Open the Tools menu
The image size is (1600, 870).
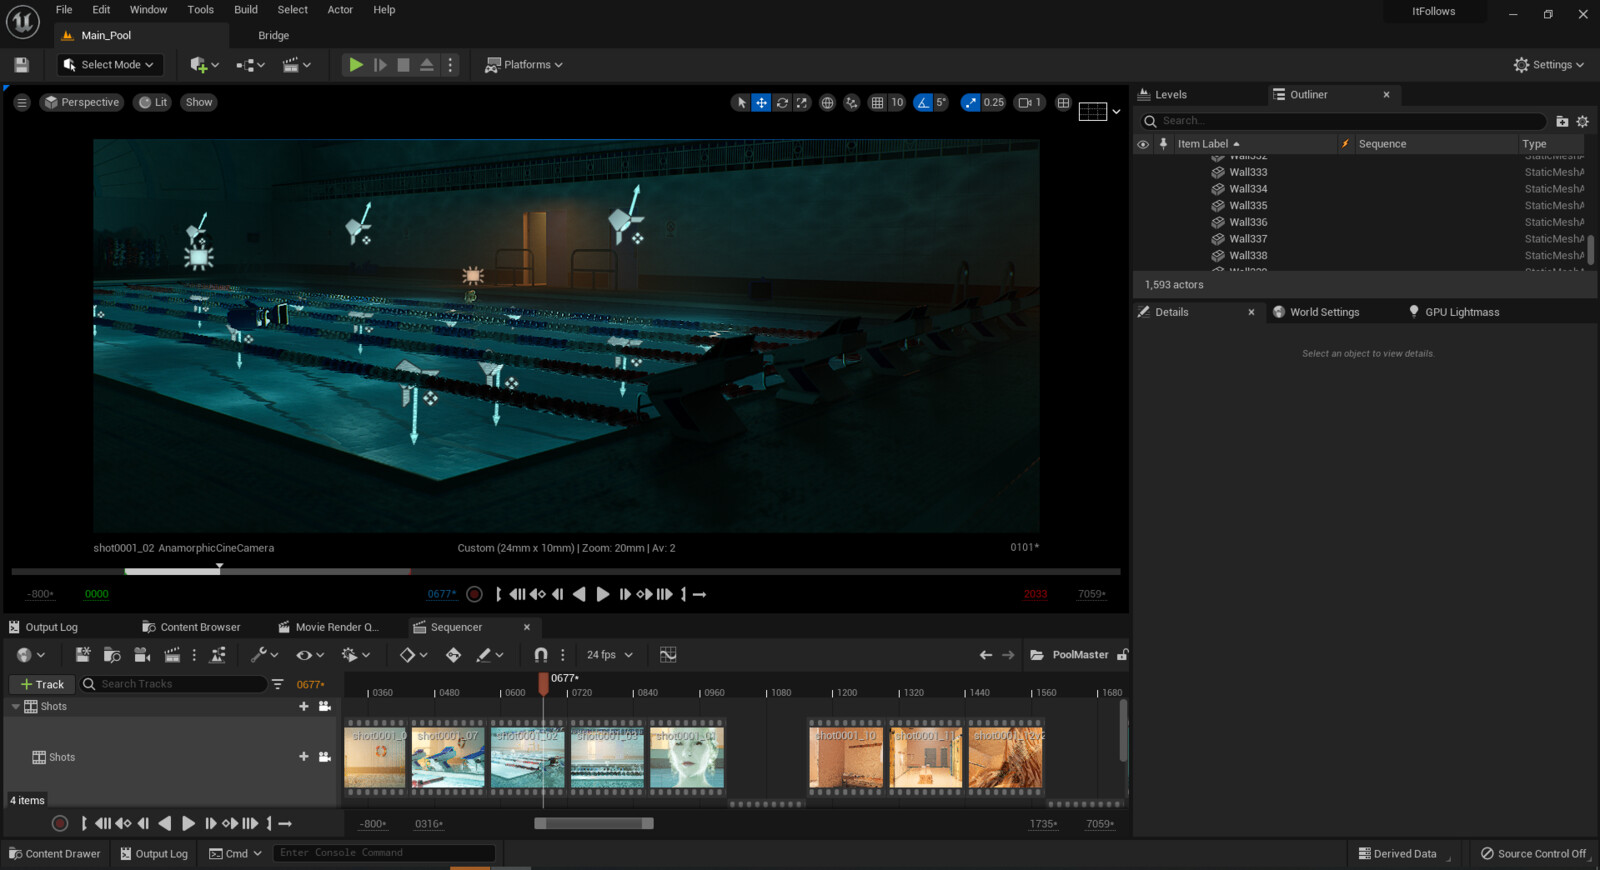pos(201,10)
